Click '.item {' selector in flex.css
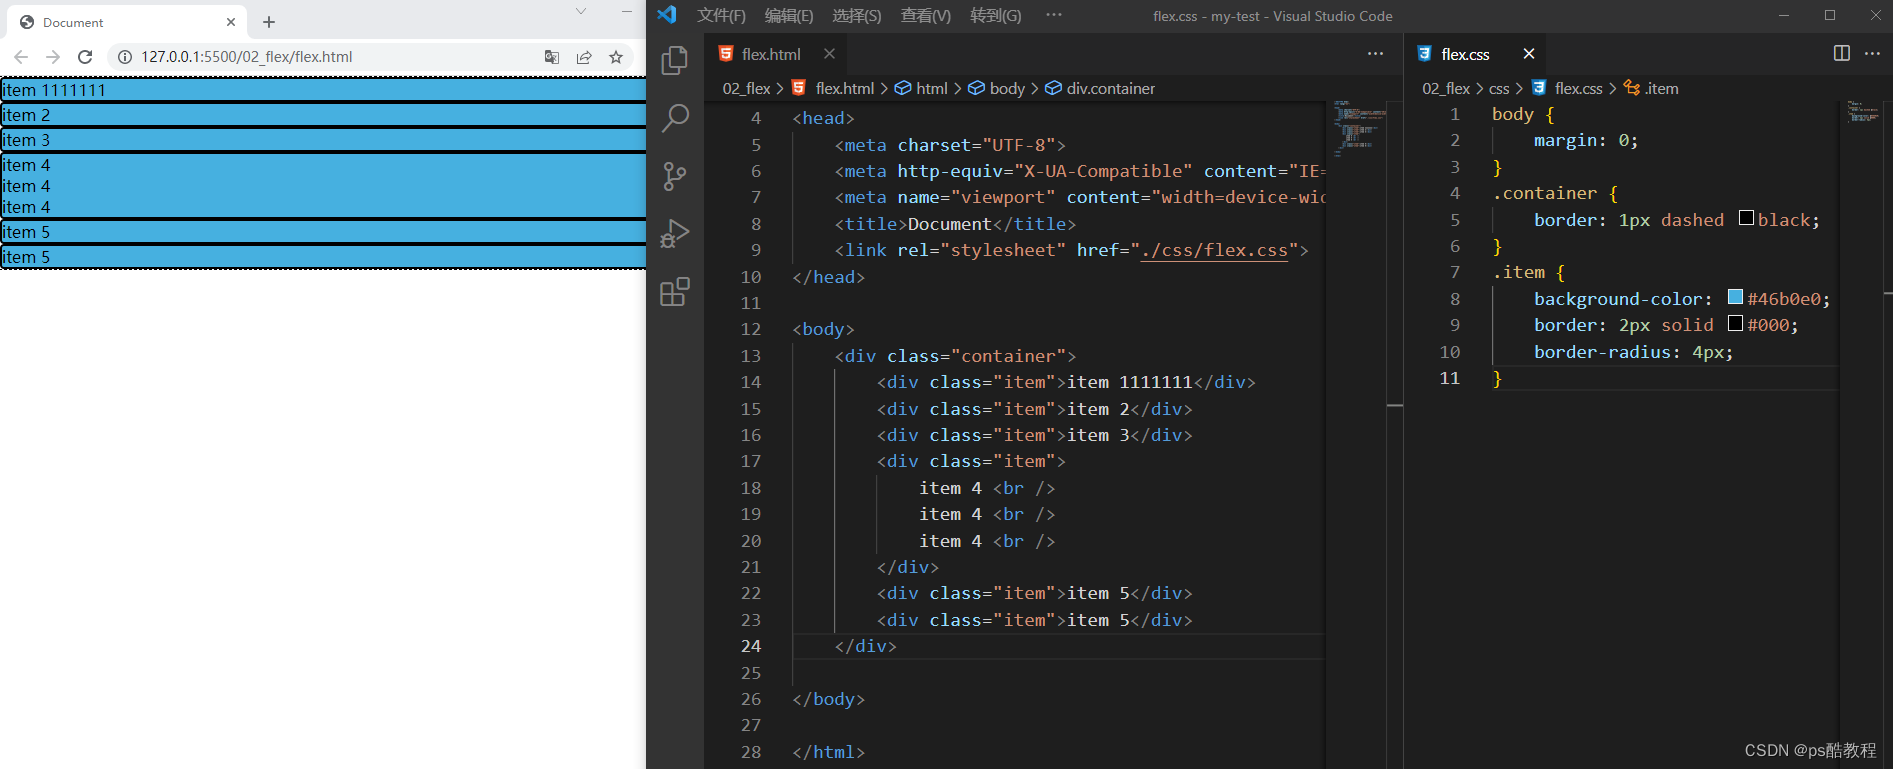 tap(1528, 272)
